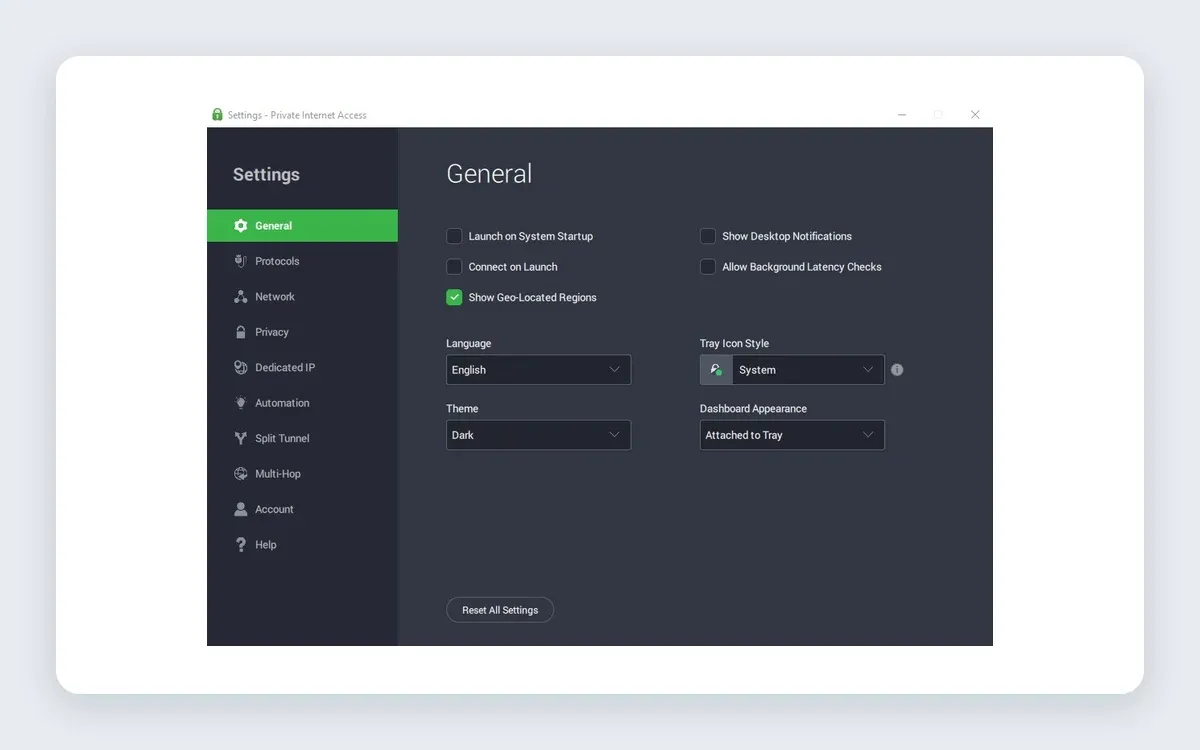Click the Privacy padlock icon
This screenshot has width=1200, height=750.
pos(240,332)
